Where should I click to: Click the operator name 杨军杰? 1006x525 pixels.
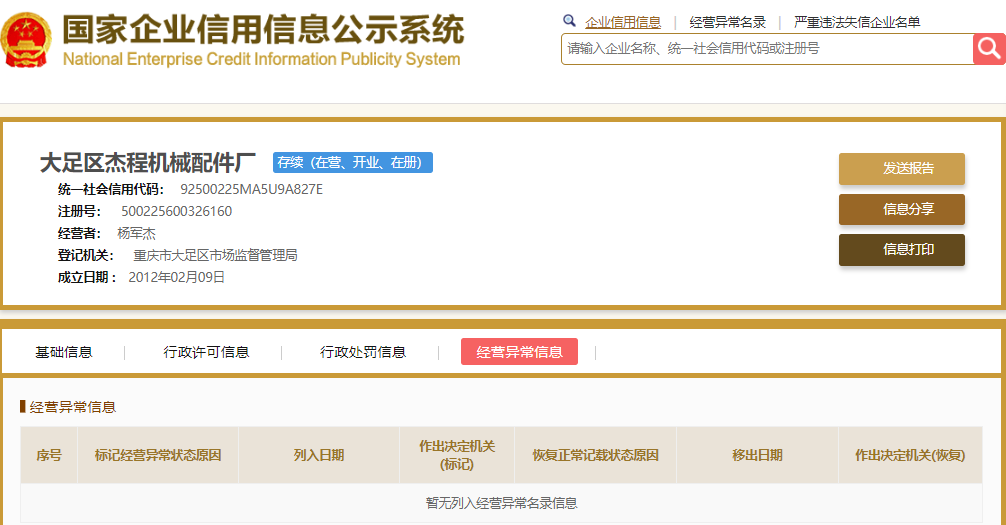136,234
